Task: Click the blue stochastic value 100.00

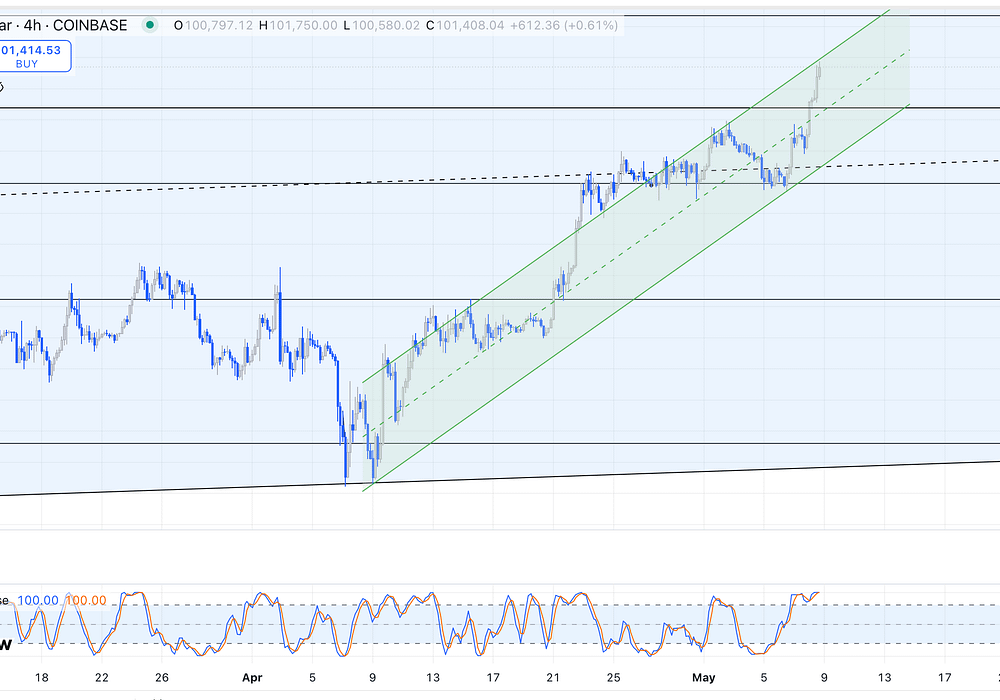Action: point(37,600)
